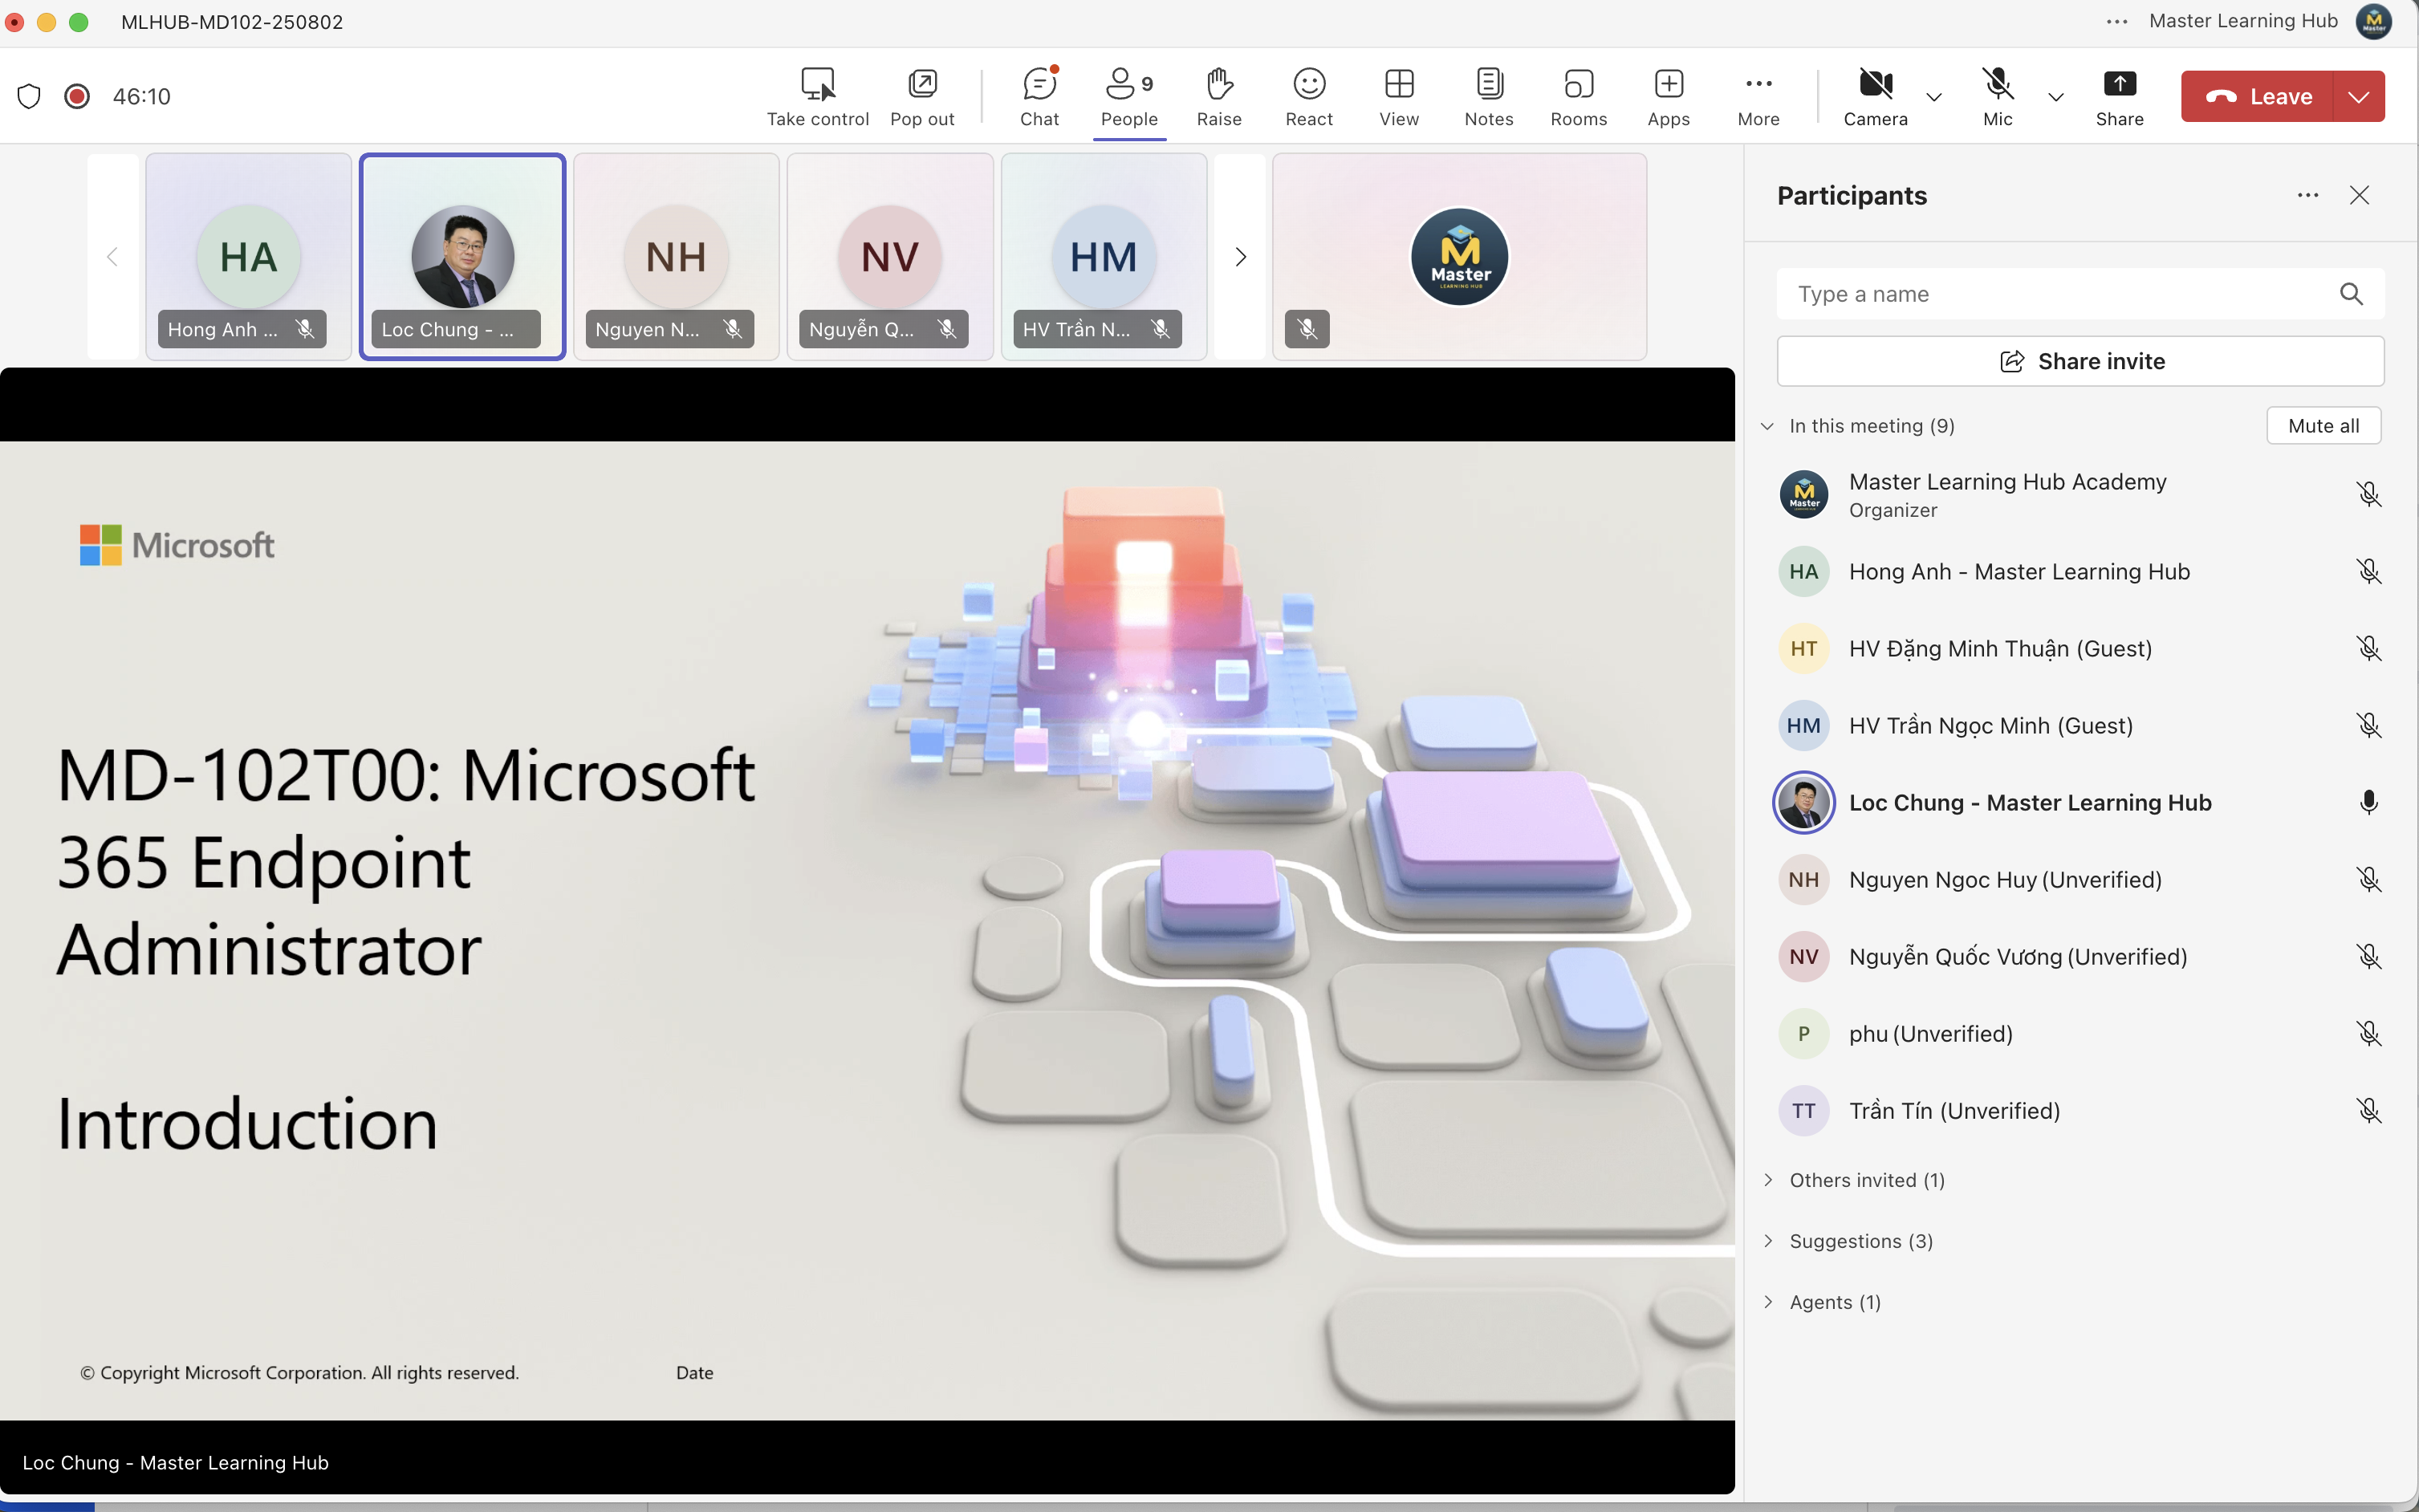Expand Others invited (1) section

[1768, 1180]
